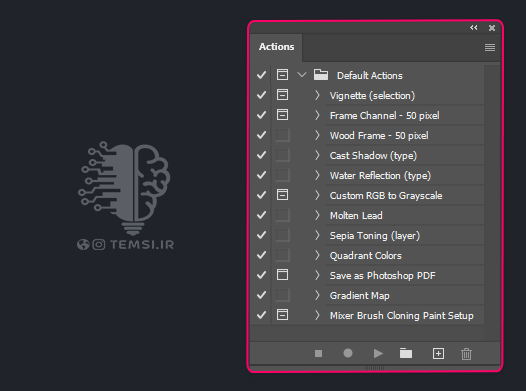Viewport: 526px width, 391px height.
Task: Toggle checkmark for Default Actions set
Action: [261, 75]
